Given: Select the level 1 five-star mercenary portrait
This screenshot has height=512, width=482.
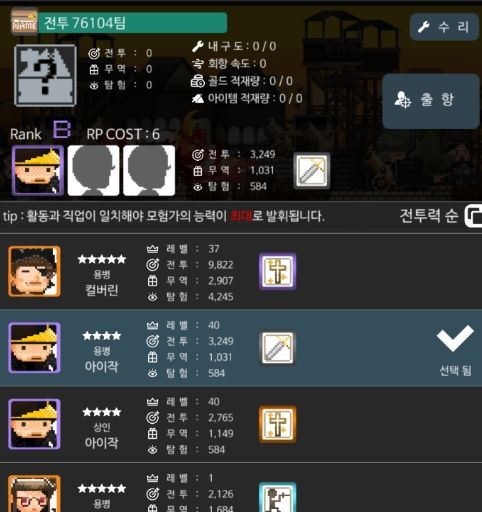Looking at the screenshot, I should point(34,494).
